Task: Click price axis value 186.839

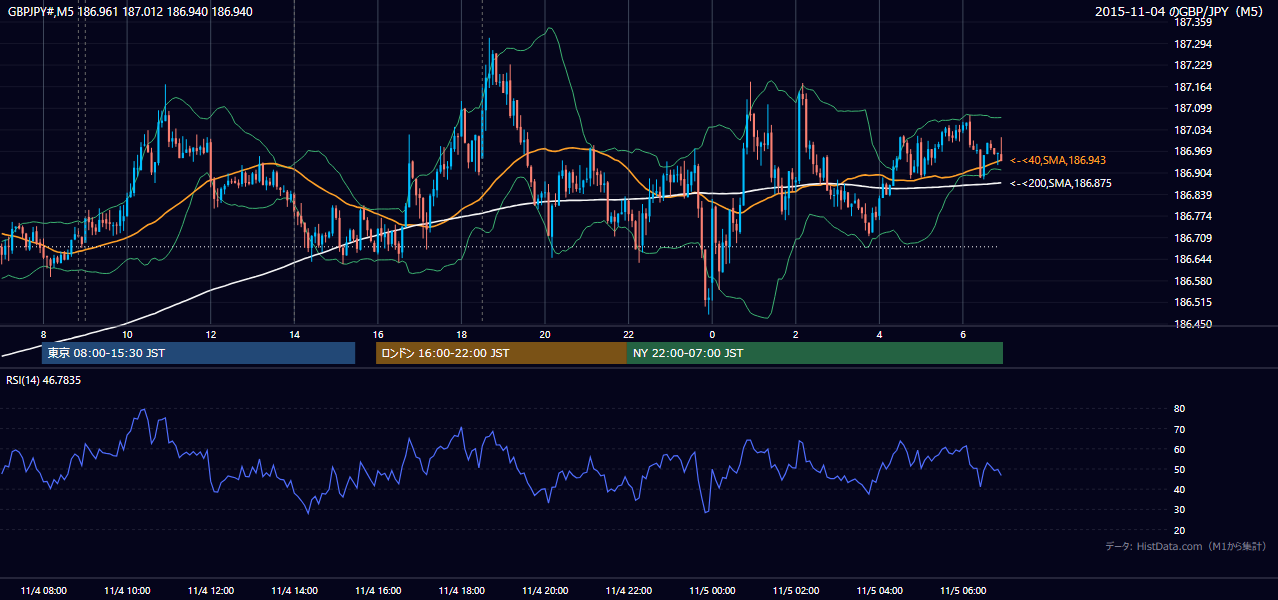Action: [1191, 195]
